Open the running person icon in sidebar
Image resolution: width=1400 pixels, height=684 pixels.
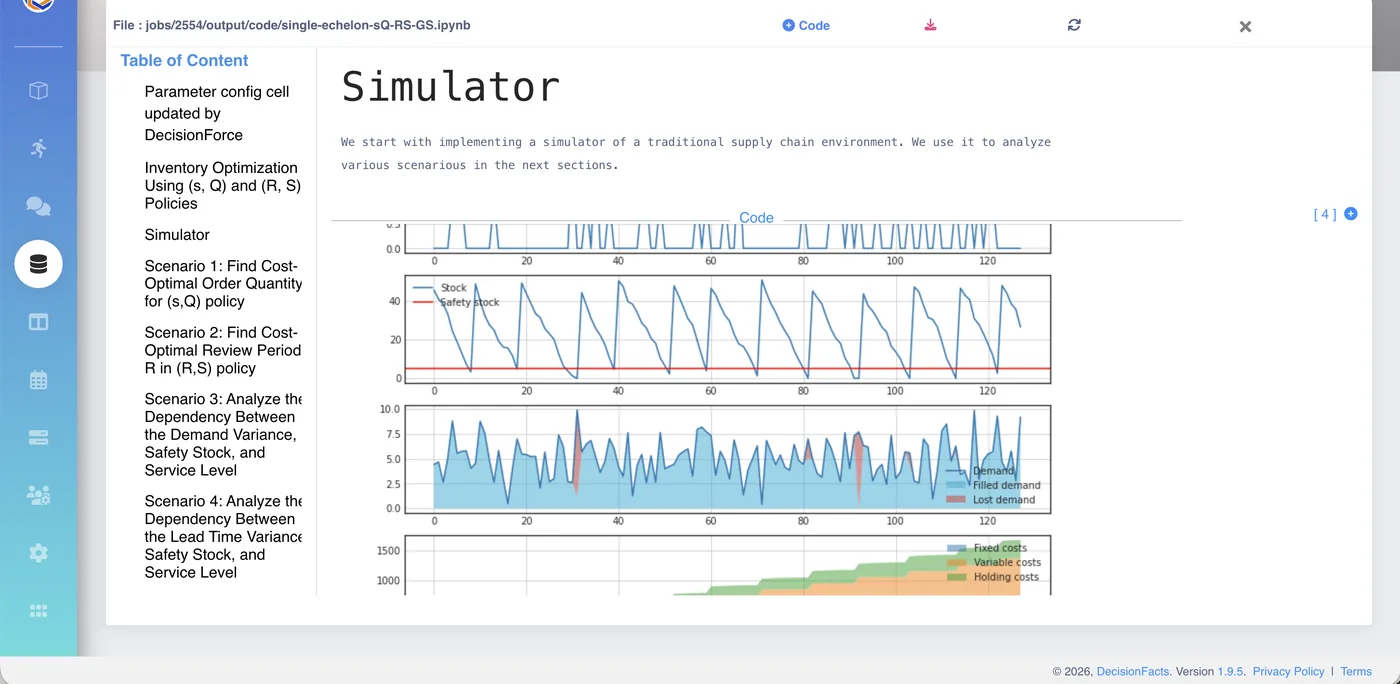tap(38, 148)
